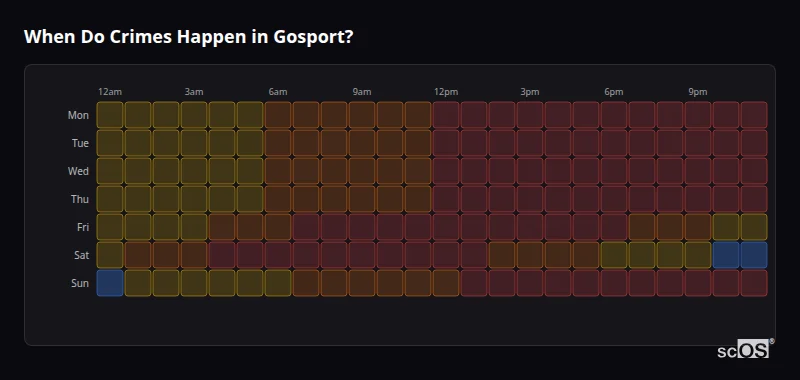Click the Saturday 12am heatmap cell
800x380 pixels.
(x=110, y=255)
